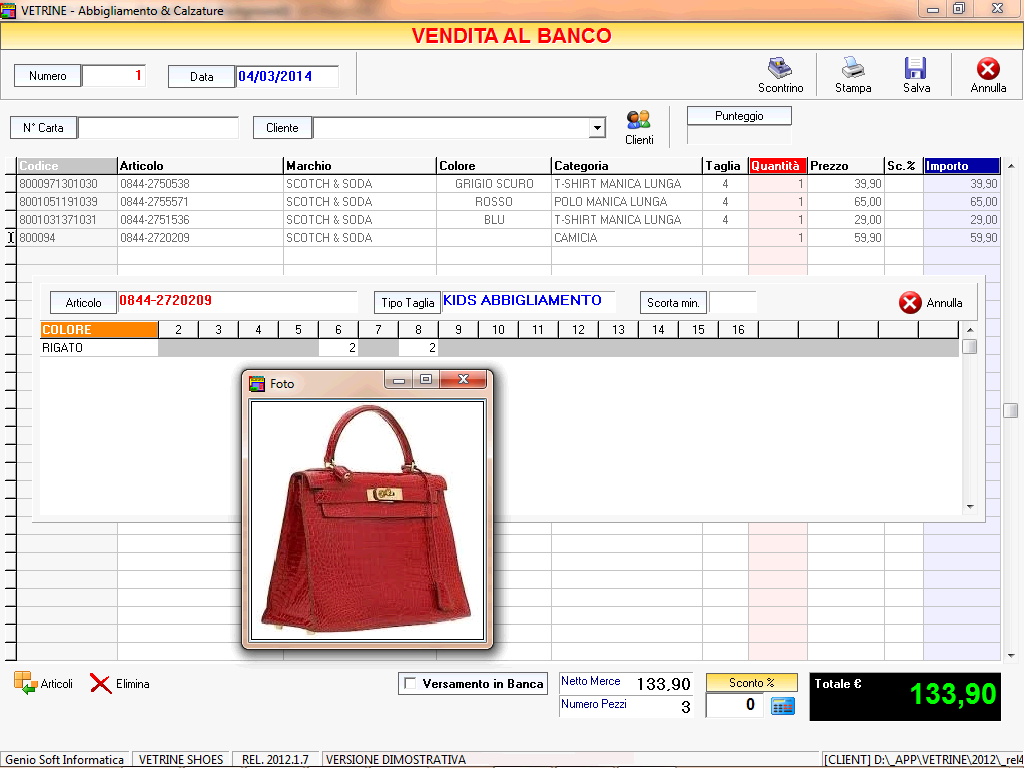Cancel the sale with top Annulla
This screenshot has height=768, width=1024.
(x=988, y=69)
